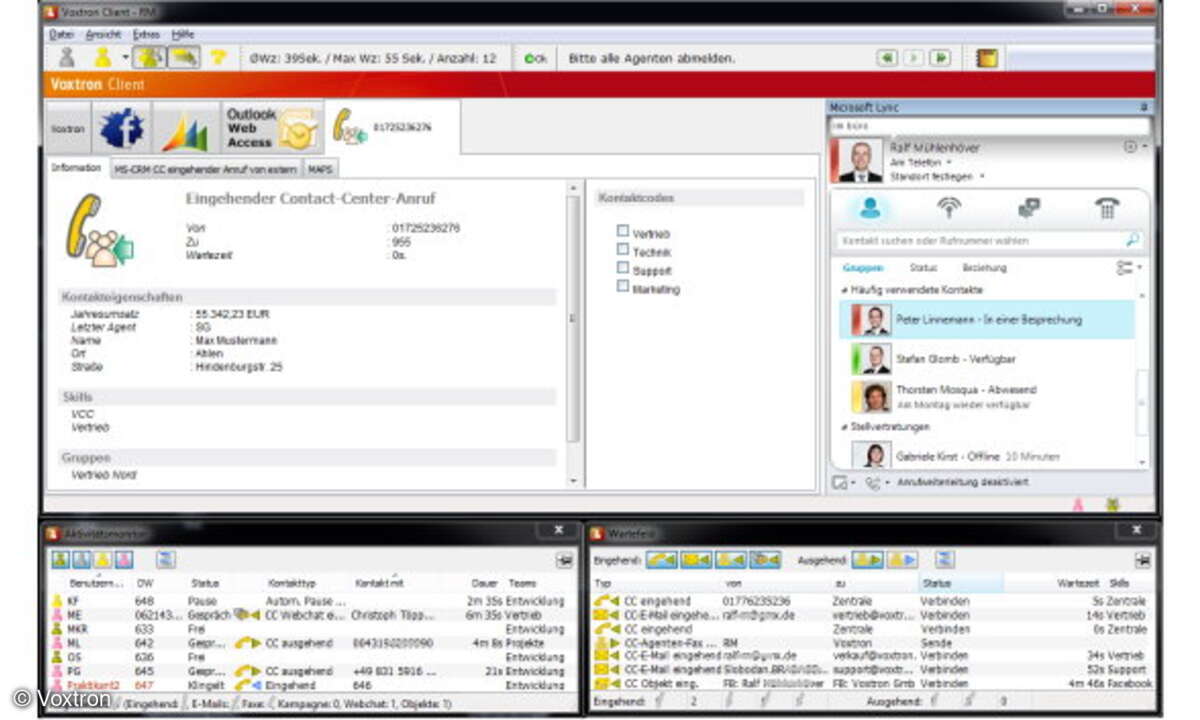Click the green rewind arrow button
This screenshot has width=1200, height=720.
tap(887, 58)
